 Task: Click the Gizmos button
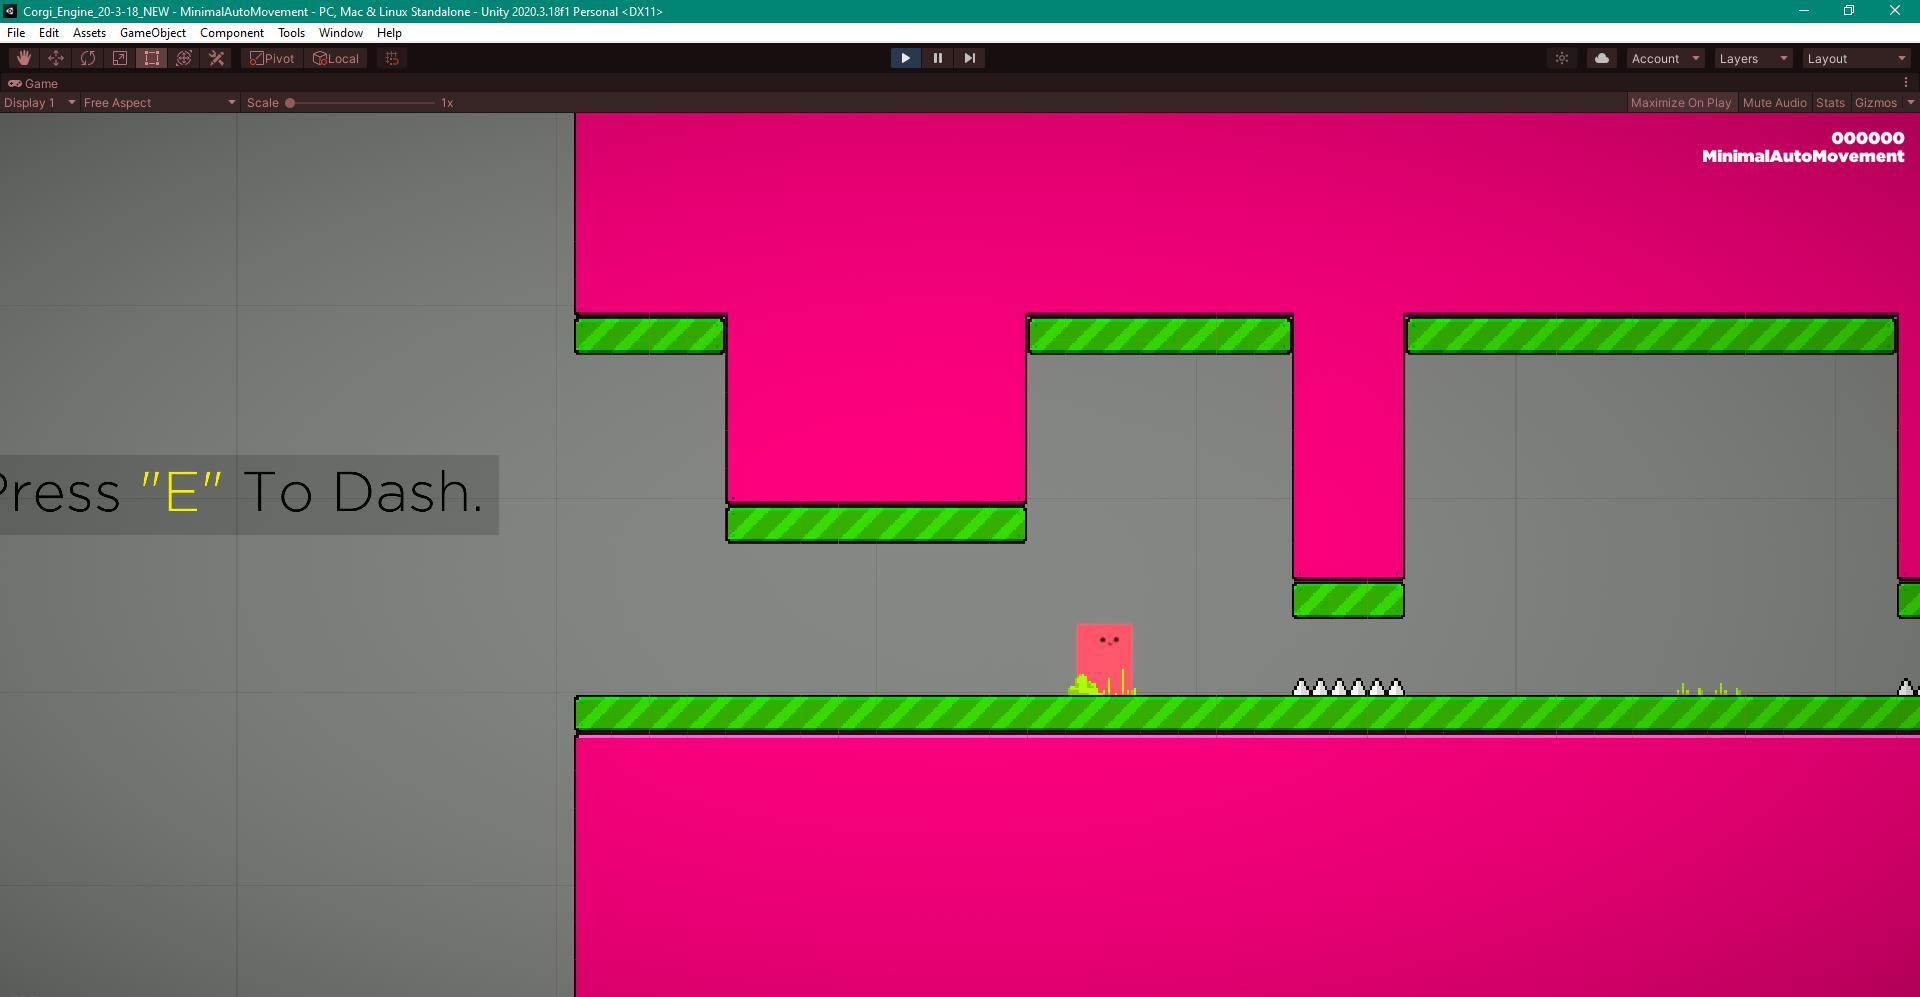click(x=1875, y=103)
